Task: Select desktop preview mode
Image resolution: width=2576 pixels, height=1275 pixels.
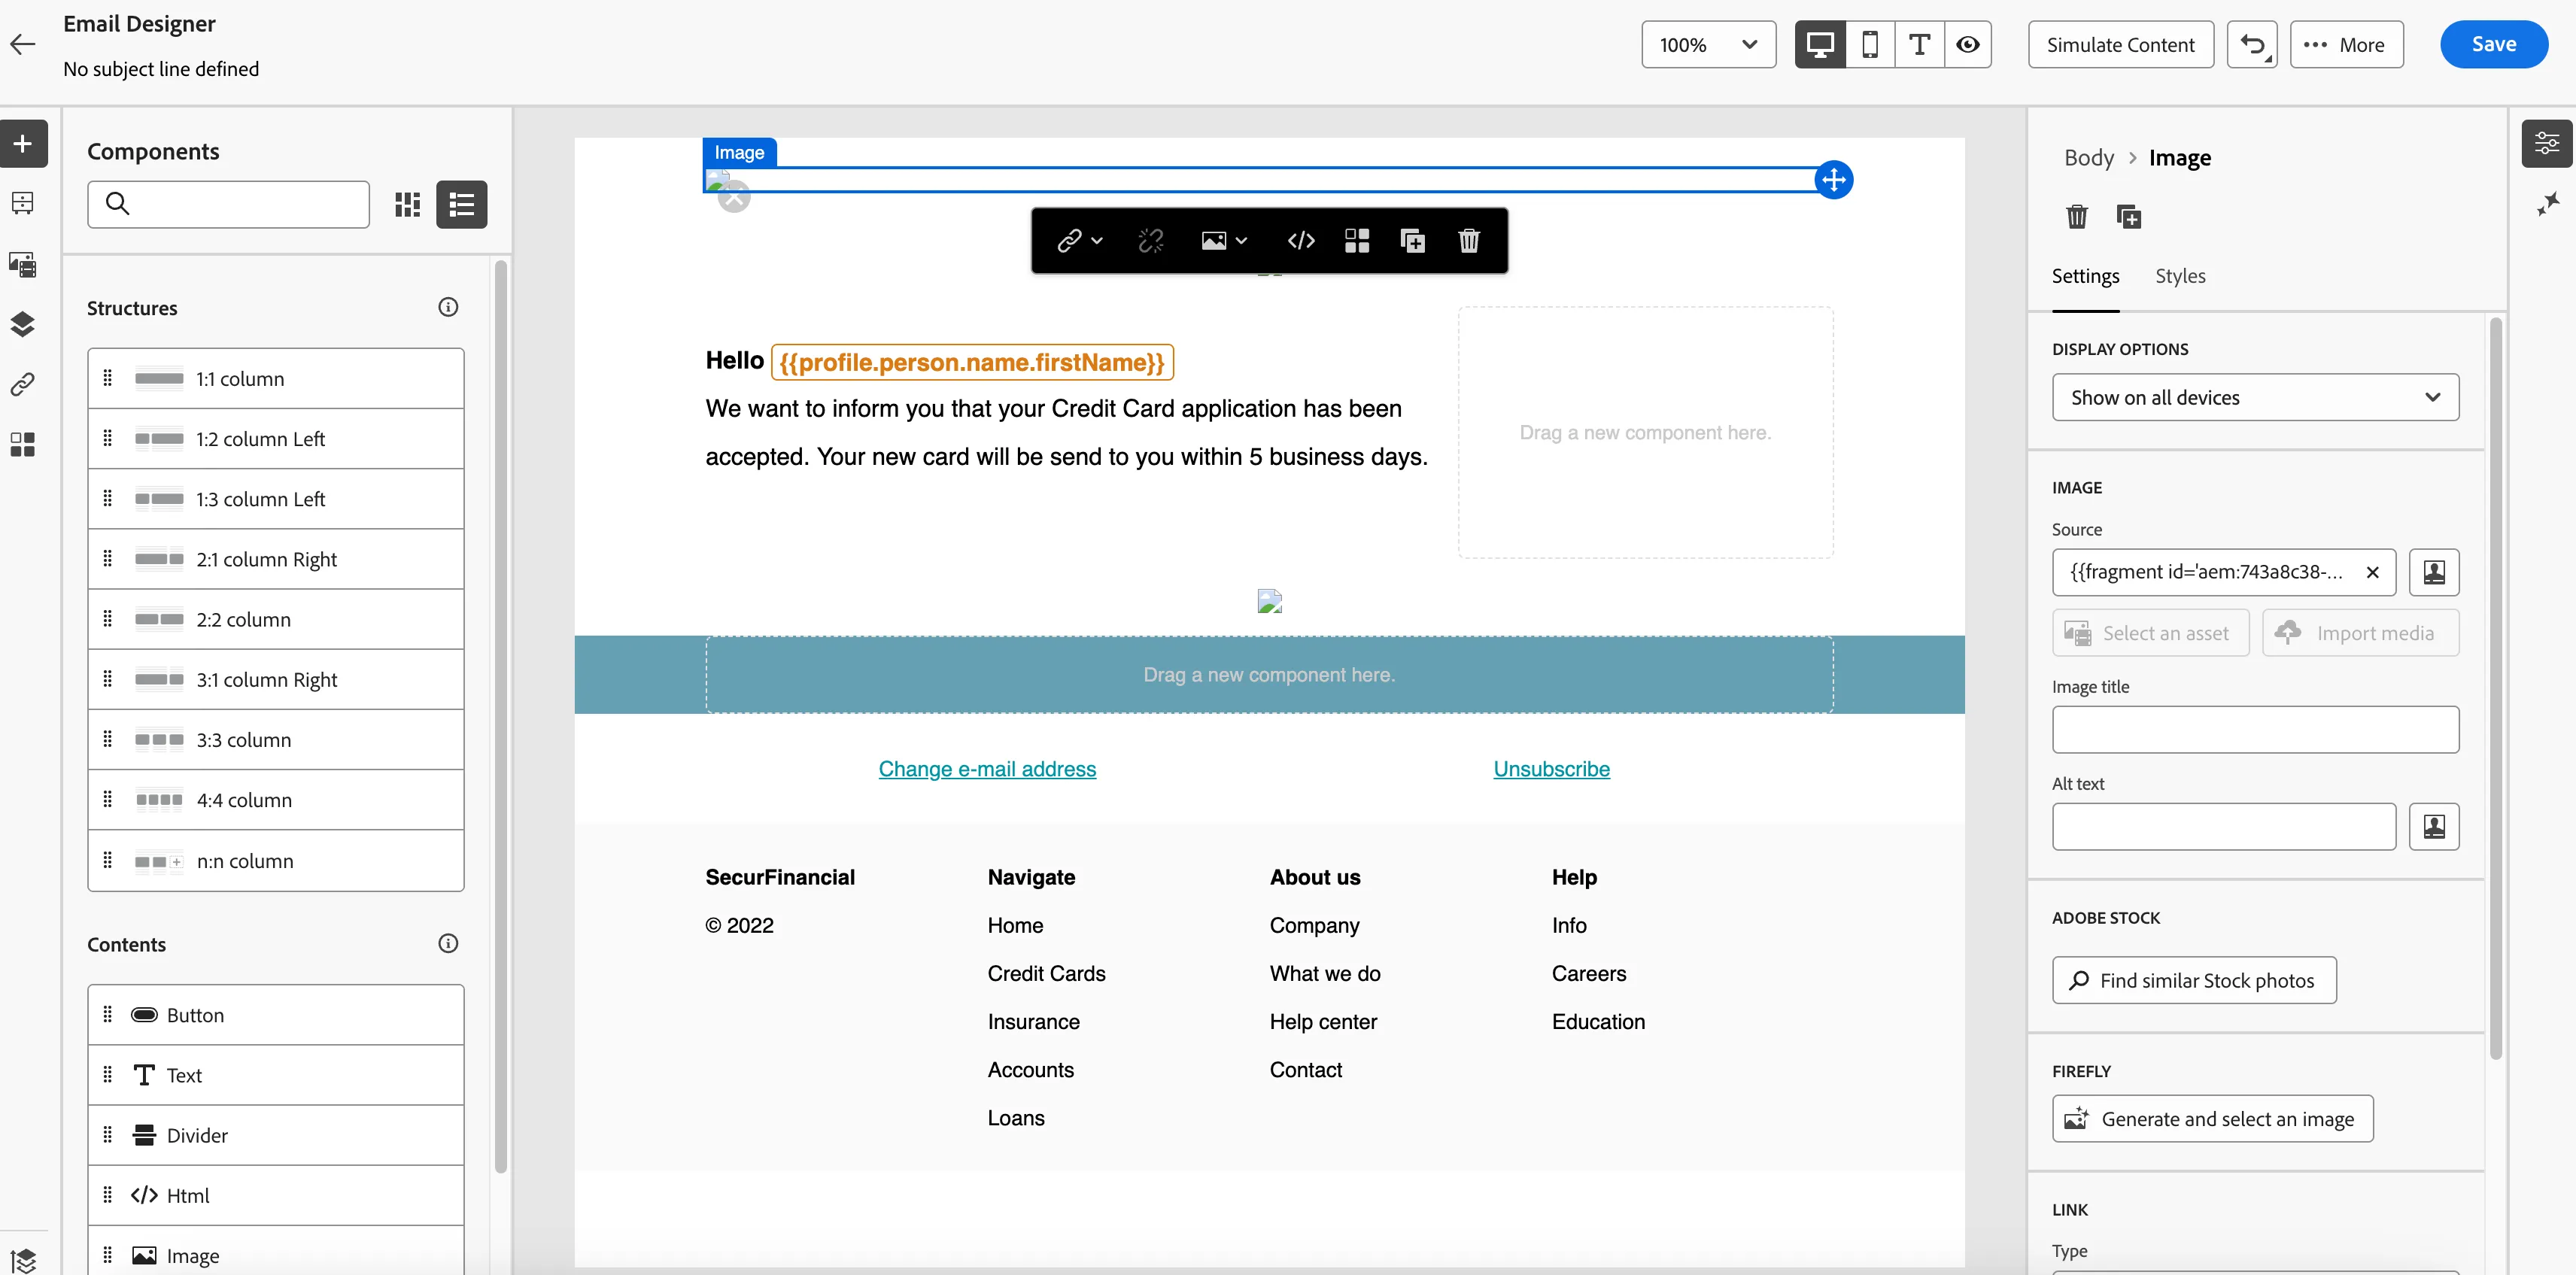Action: (x=1820, y=44)
